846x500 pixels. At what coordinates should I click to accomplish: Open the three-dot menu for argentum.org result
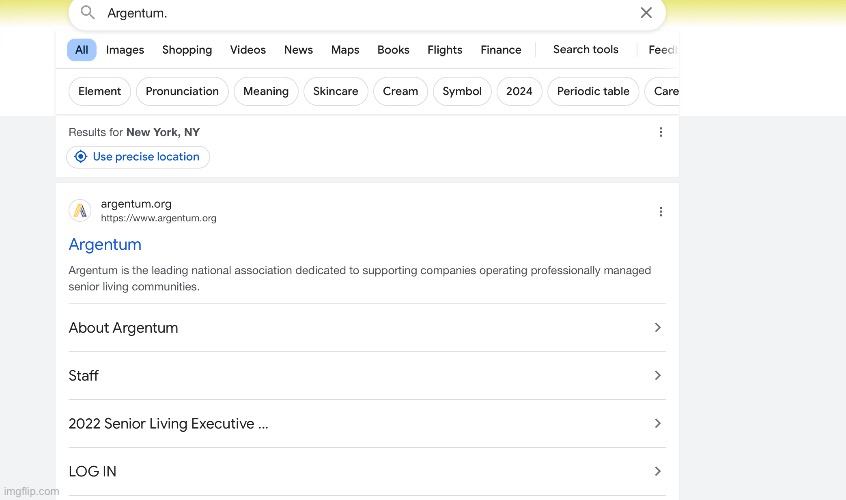660,211
